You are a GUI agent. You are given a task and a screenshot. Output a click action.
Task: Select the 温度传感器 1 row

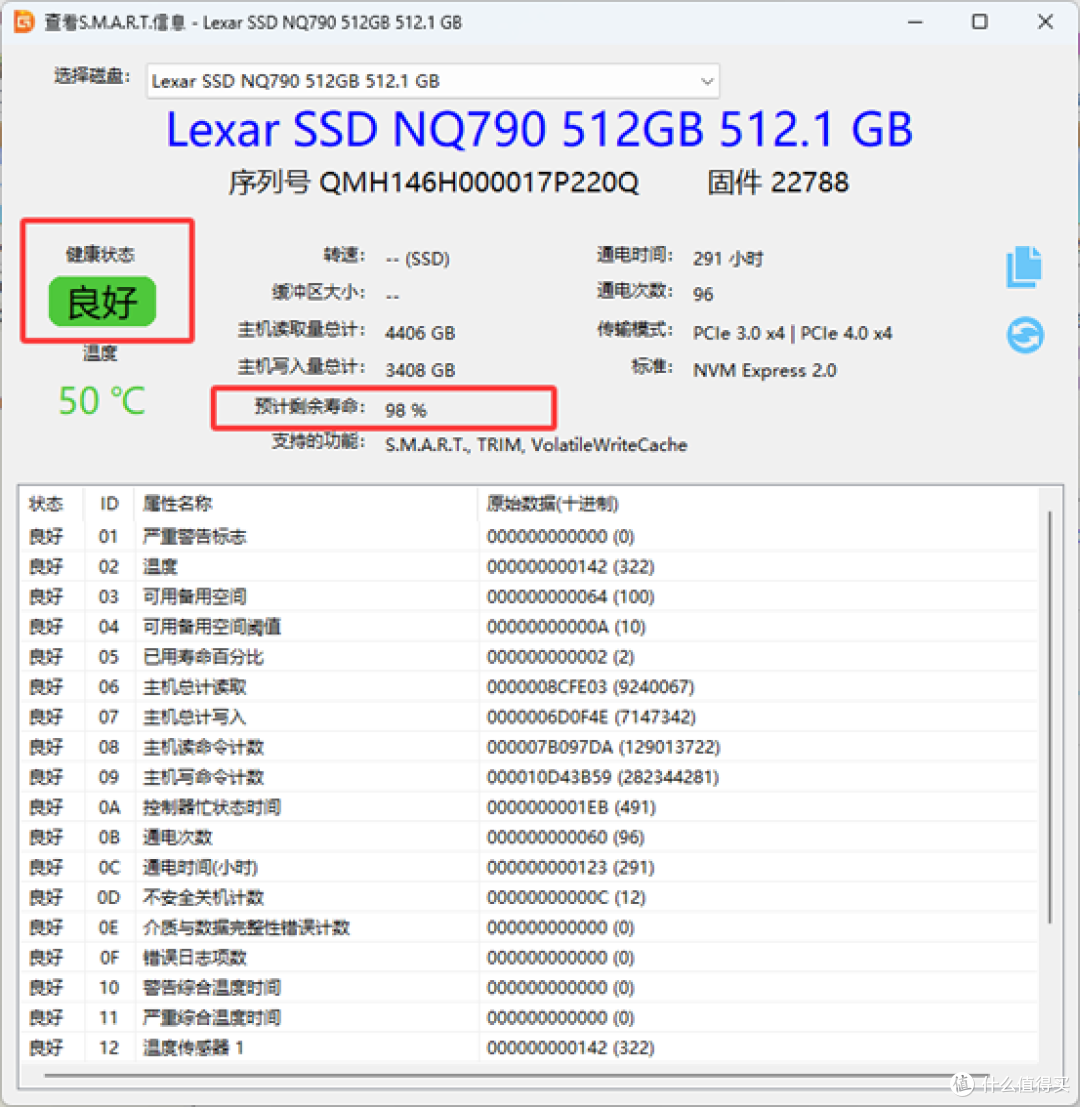(x=529, y=1048)
